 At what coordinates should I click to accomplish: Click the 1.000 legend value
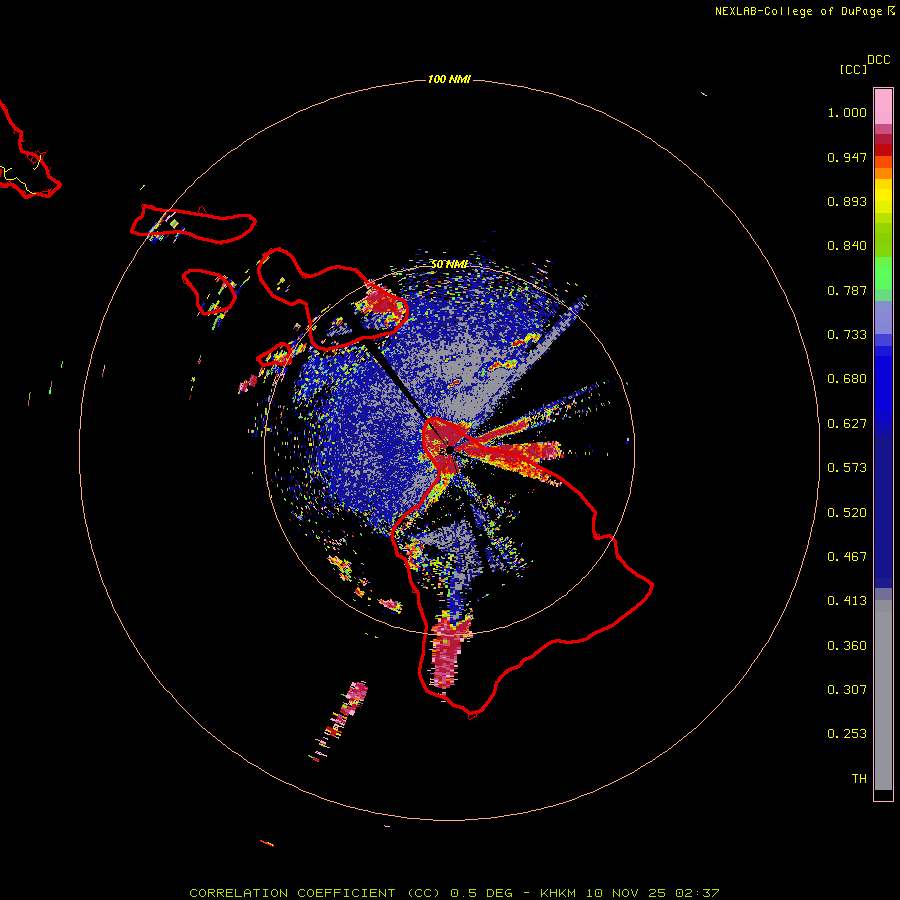click(847, 112)
